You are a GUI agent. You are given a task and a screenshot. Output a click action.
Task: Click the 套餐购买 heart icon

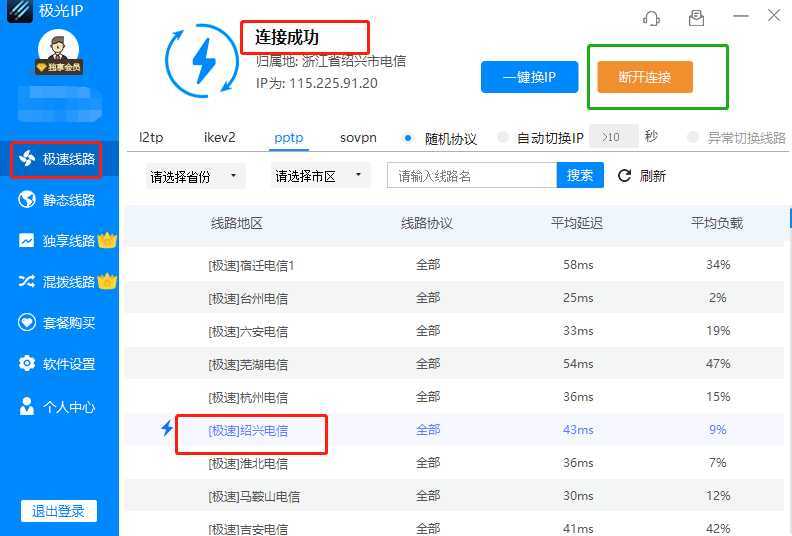click(x=27, y=322)
